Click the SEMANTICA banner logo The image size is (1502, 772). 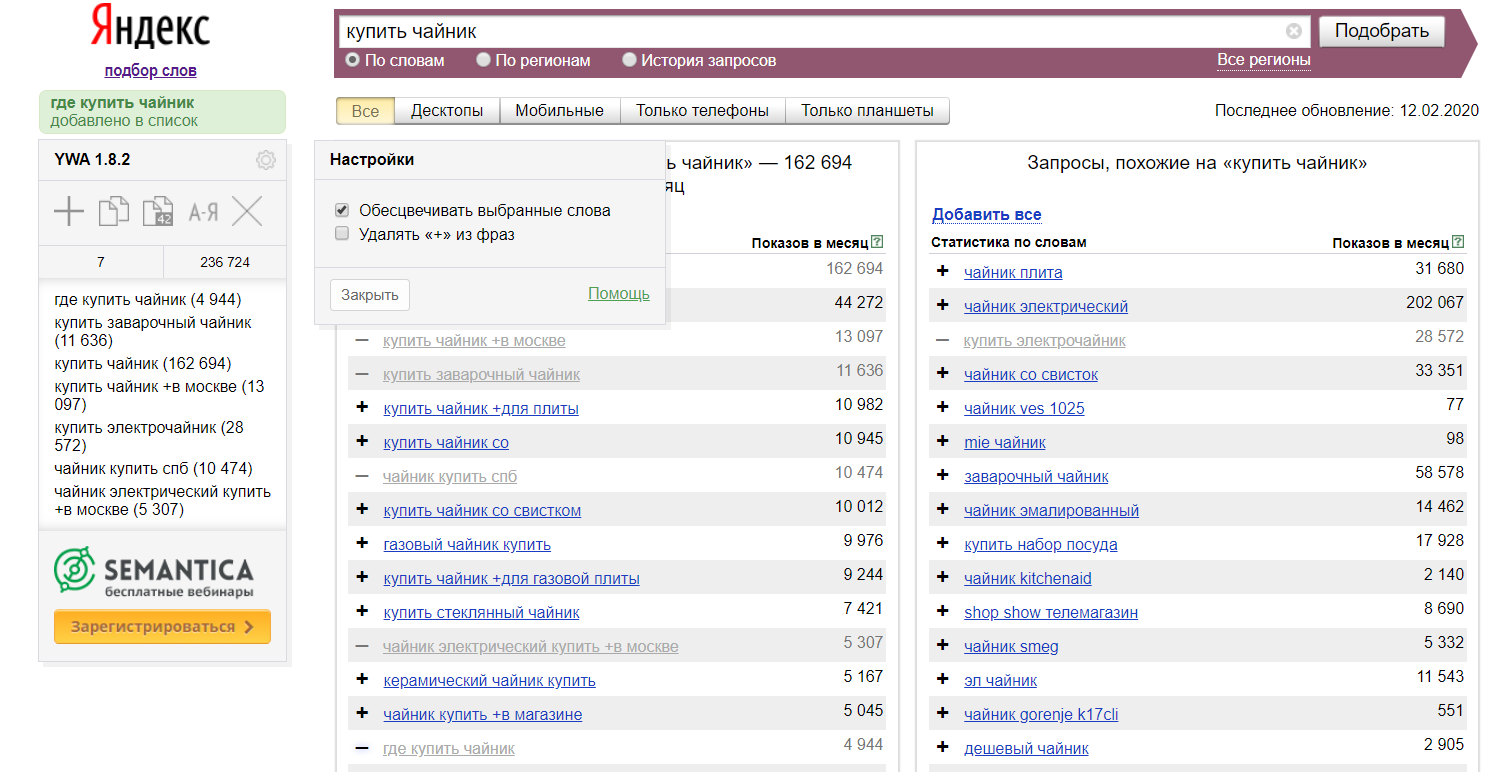click(154, 573)
